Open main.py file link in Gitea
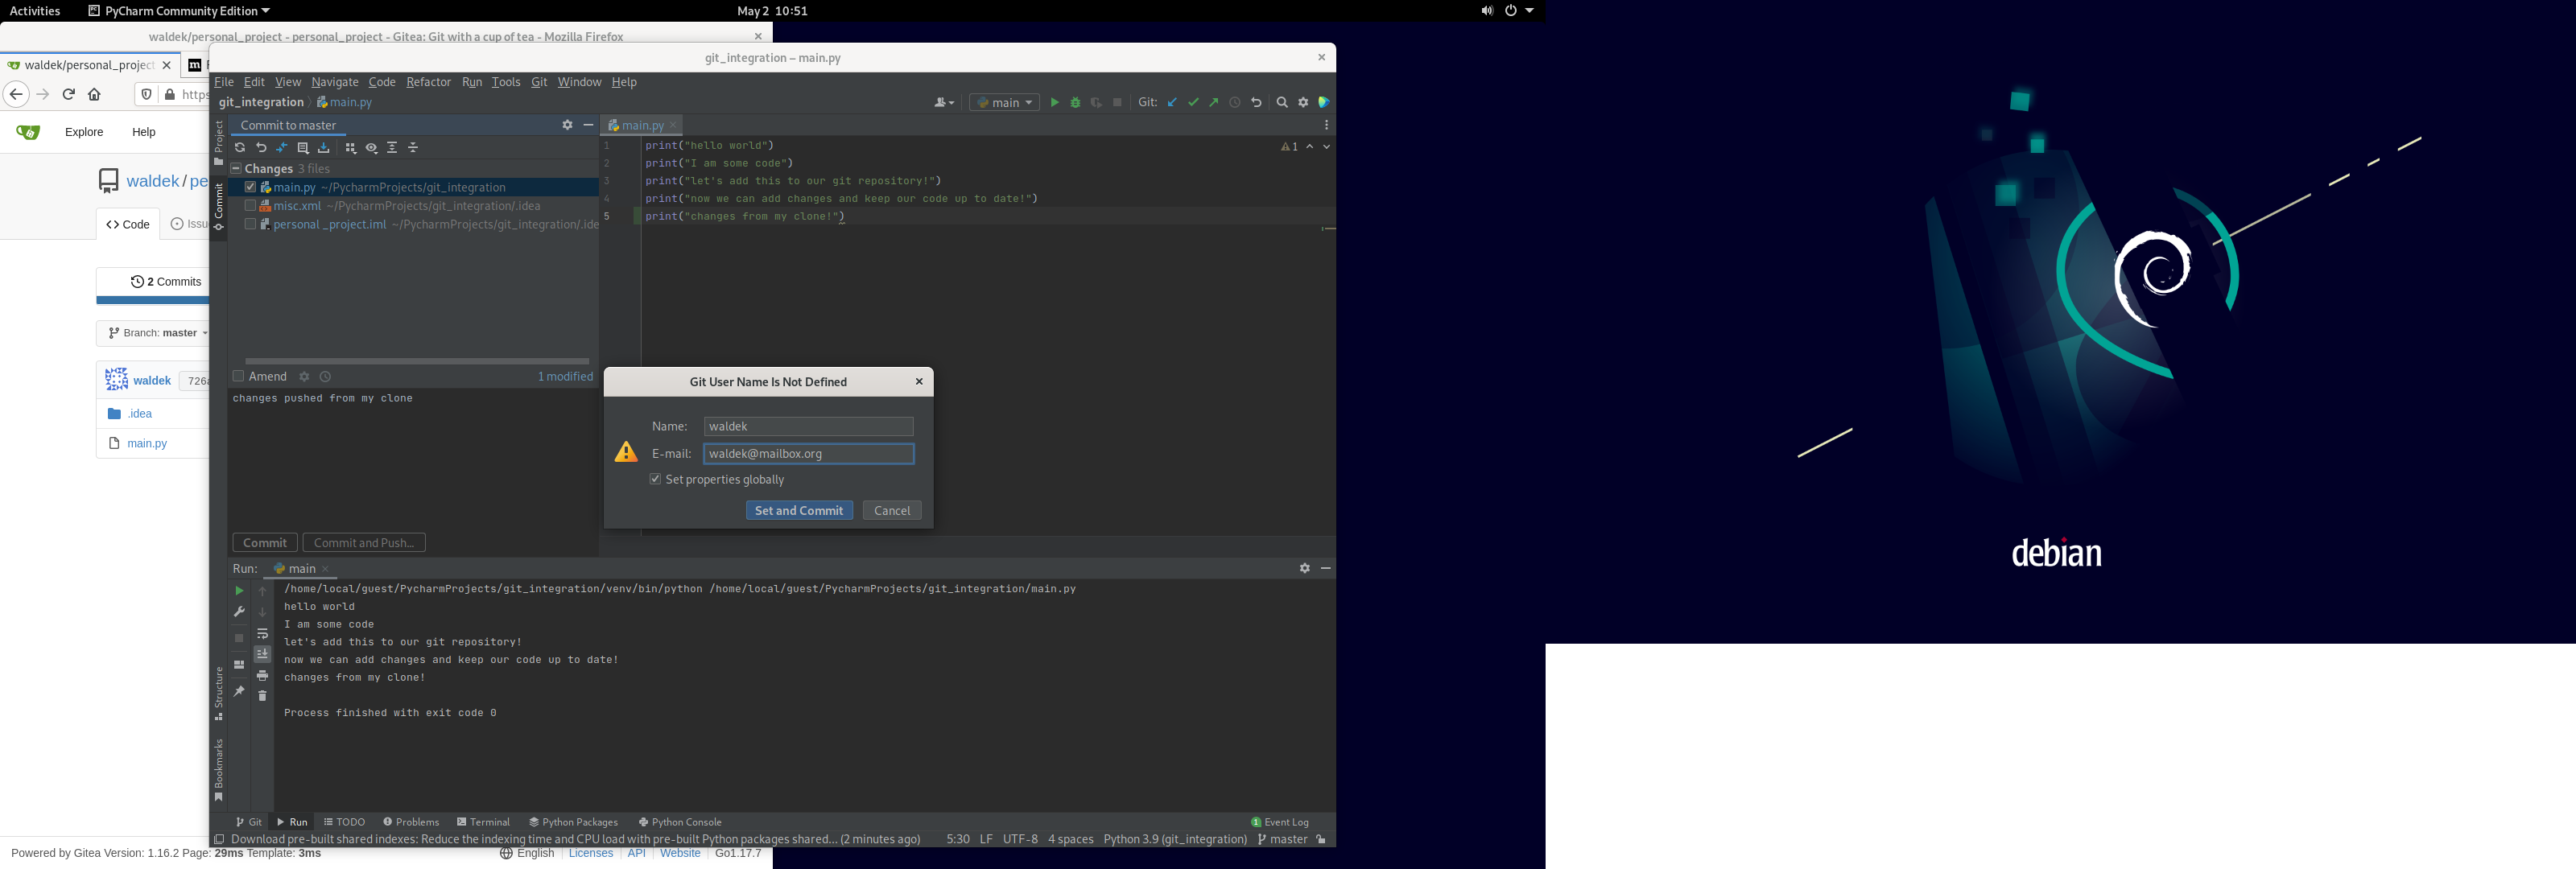This screenshot has height=869, width=2576. (x=147, y=444)
